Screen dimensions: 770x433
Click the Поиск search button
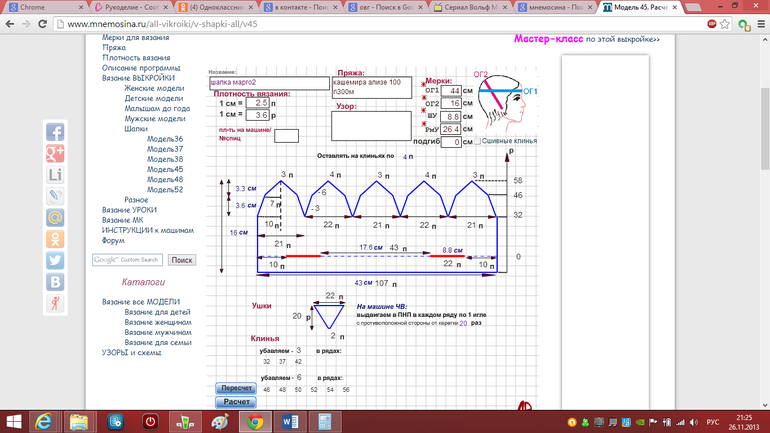pyautogui.click(x=182, y=260)
